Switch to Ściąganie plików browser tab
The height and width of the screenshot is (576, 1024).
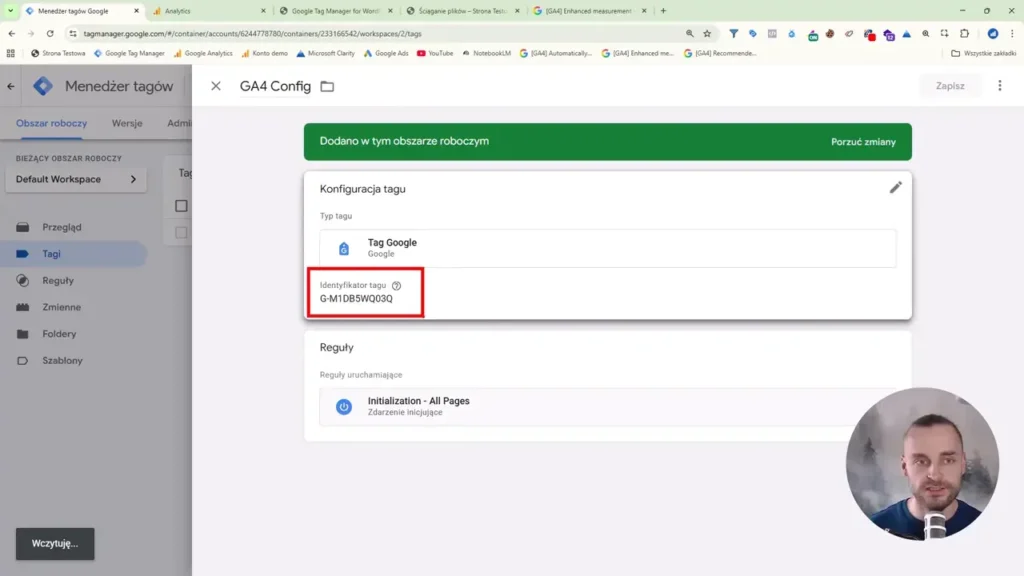463,11
